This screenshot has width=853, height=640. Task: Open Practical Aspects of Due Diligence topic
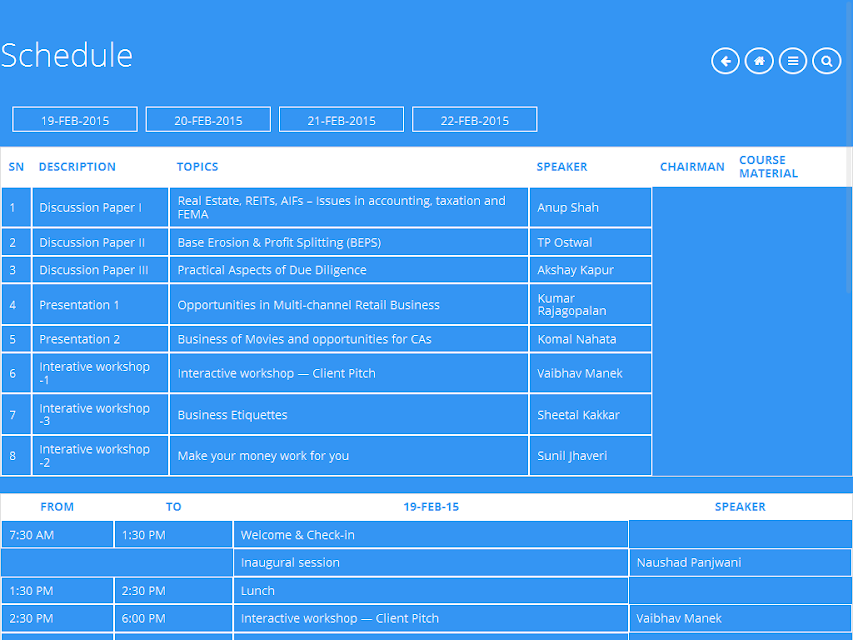(x=349, y=270)
